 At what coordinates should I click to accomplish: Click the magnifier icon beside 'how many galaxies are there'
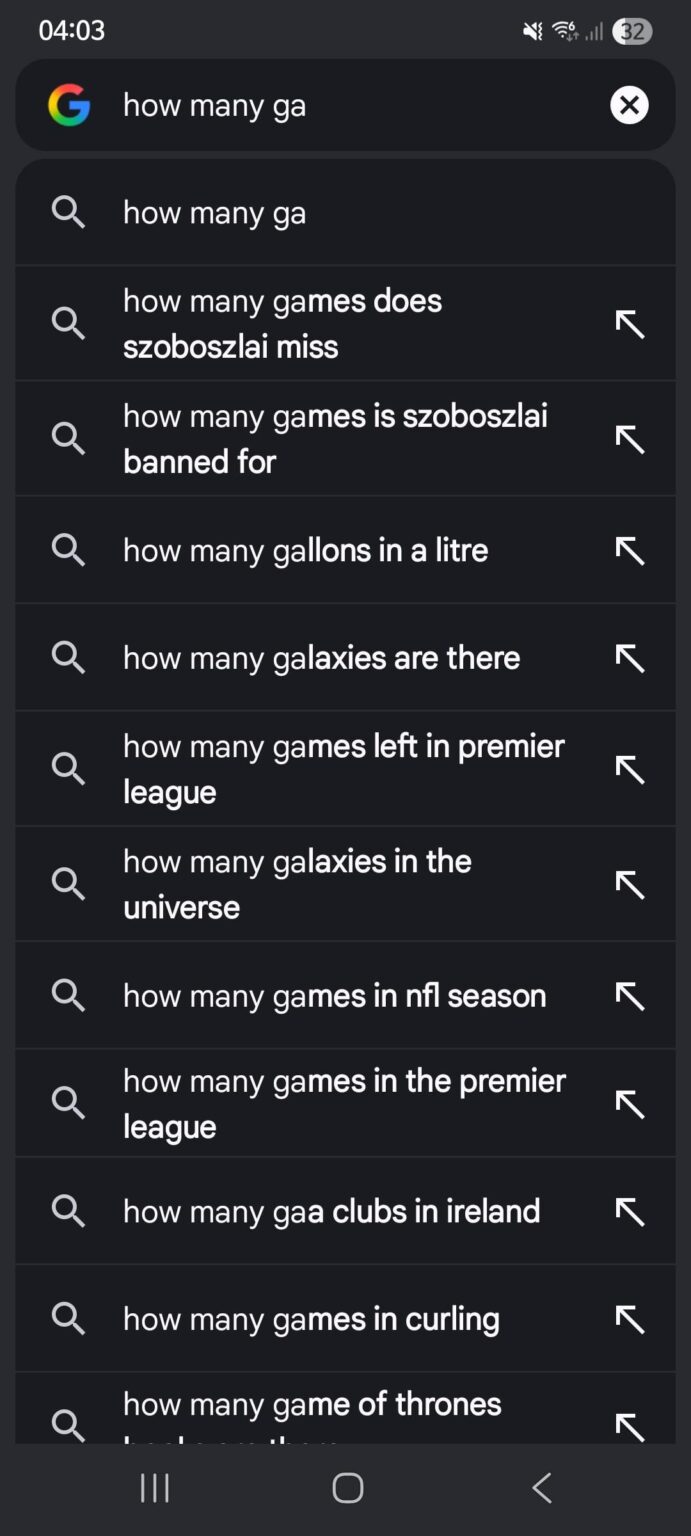67,657
